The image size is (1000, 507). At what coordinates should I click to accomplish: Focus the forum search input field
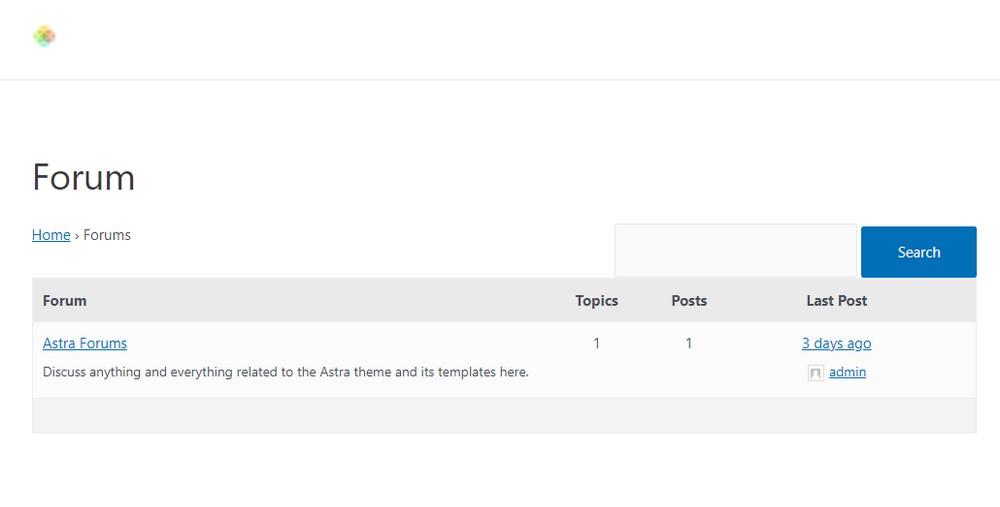[735, 251]
